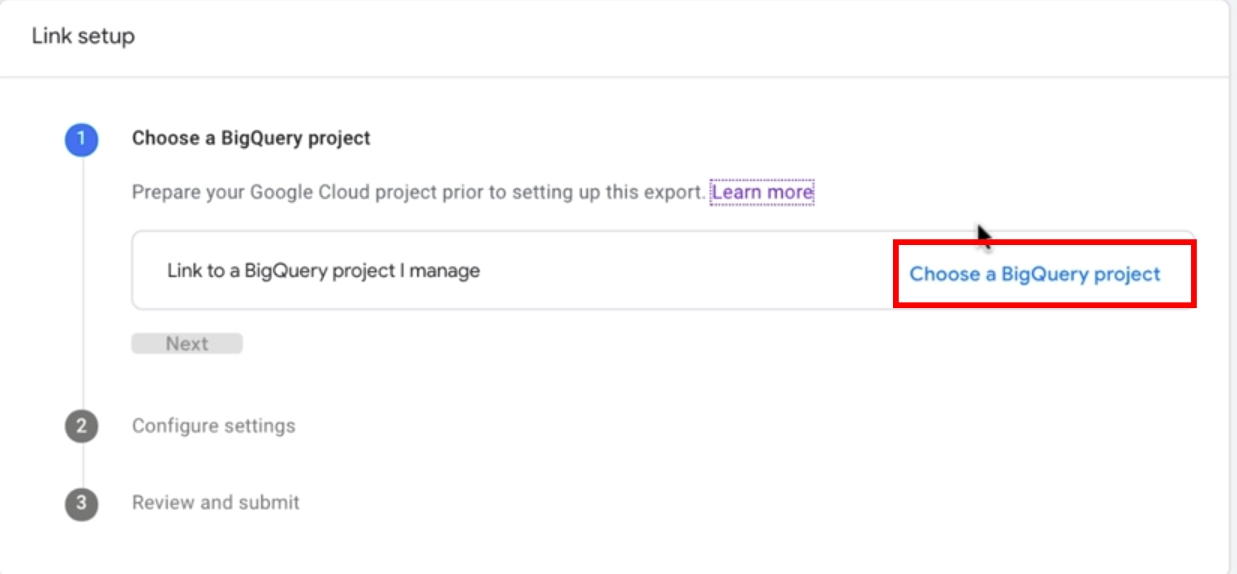1237x574 pixels.
Task: Click the blue Choose a BigQuery project link
Action: pos(1035,274)
